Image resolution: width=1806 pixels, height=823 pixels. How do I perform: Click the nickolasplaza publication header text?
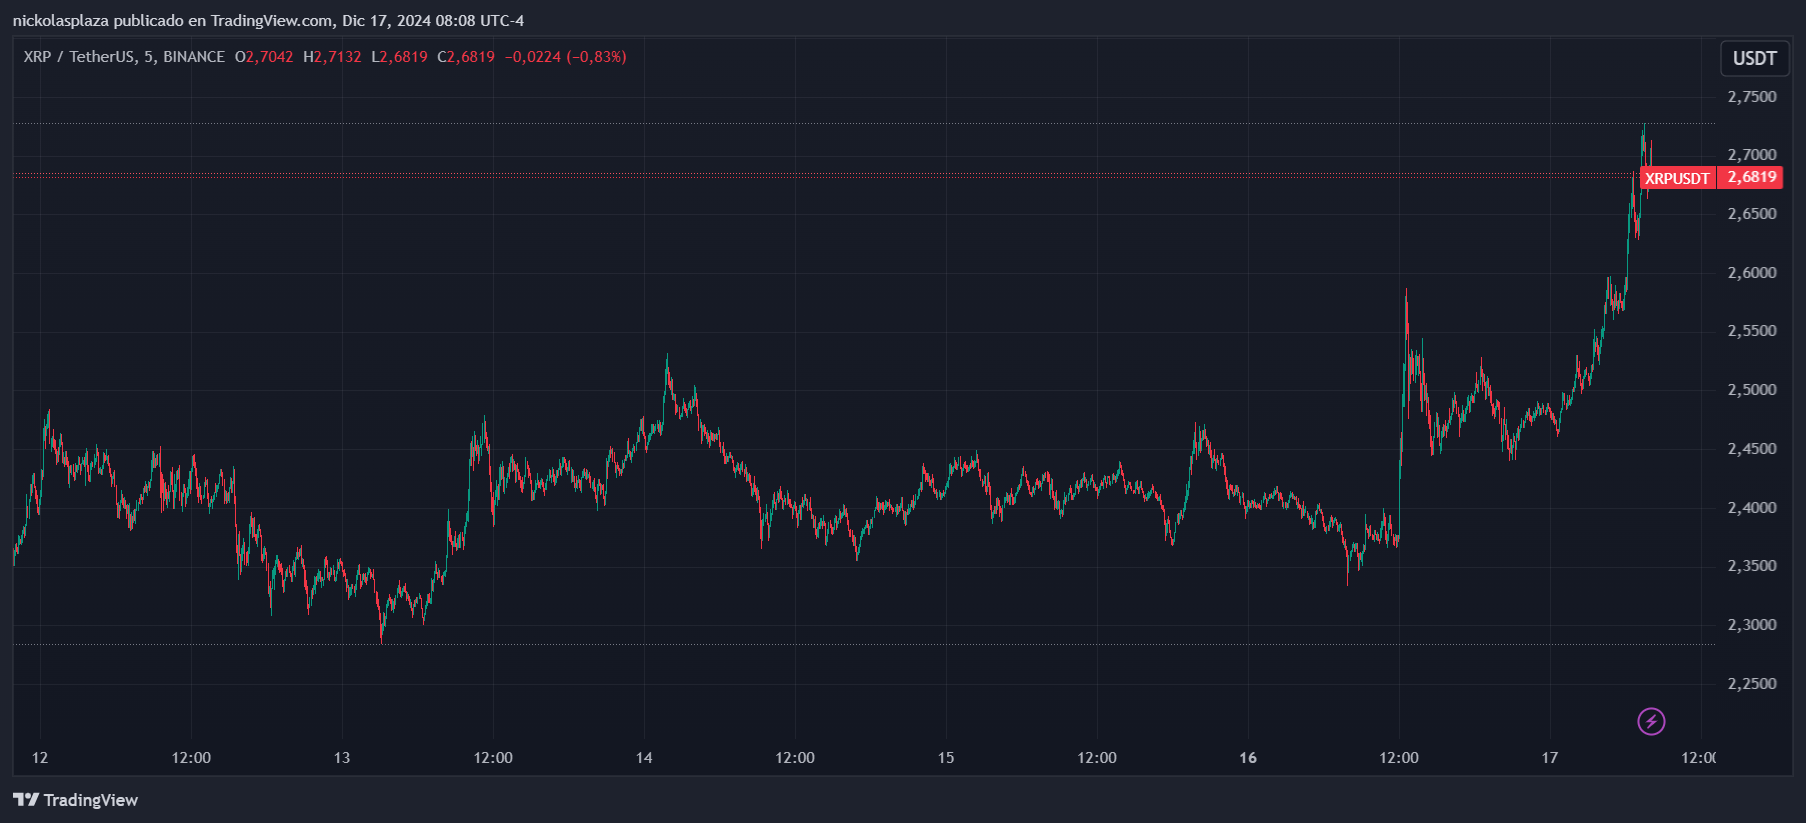point(268,20)
